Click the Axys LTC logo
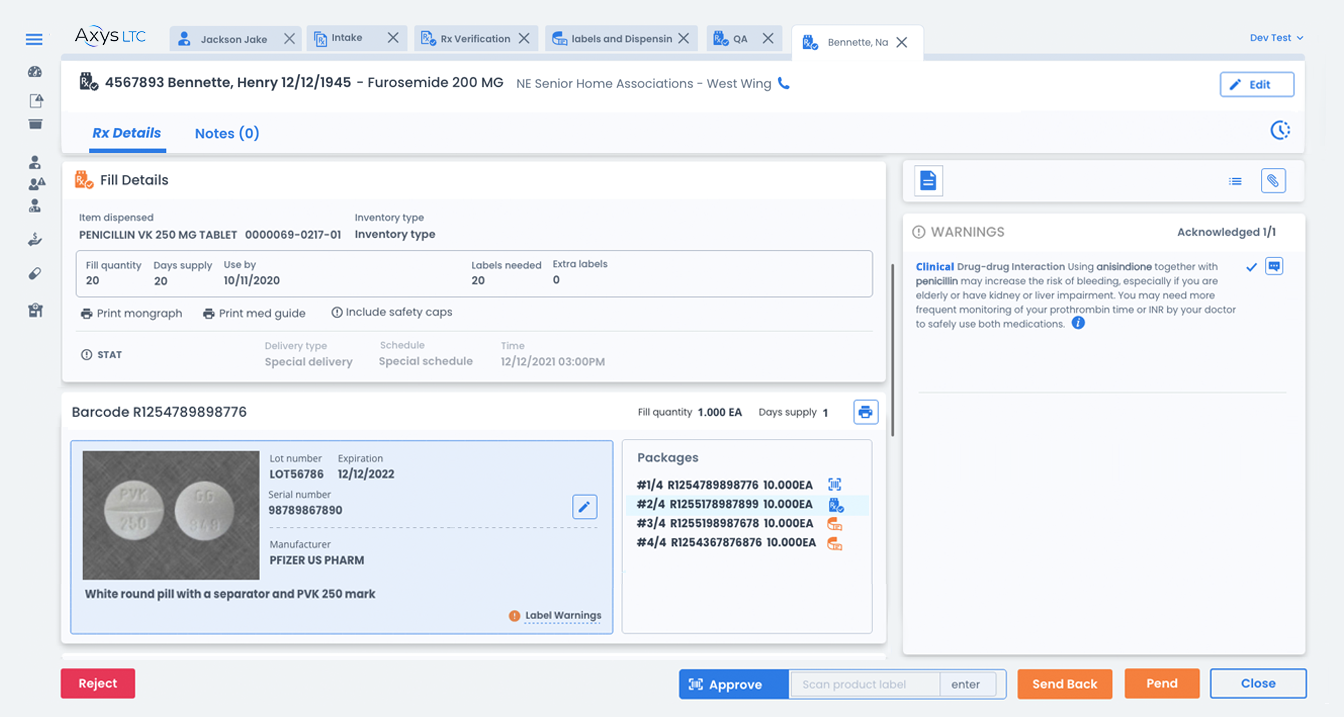The width and height of the screenshot is (1344, 717). point(110,37)
